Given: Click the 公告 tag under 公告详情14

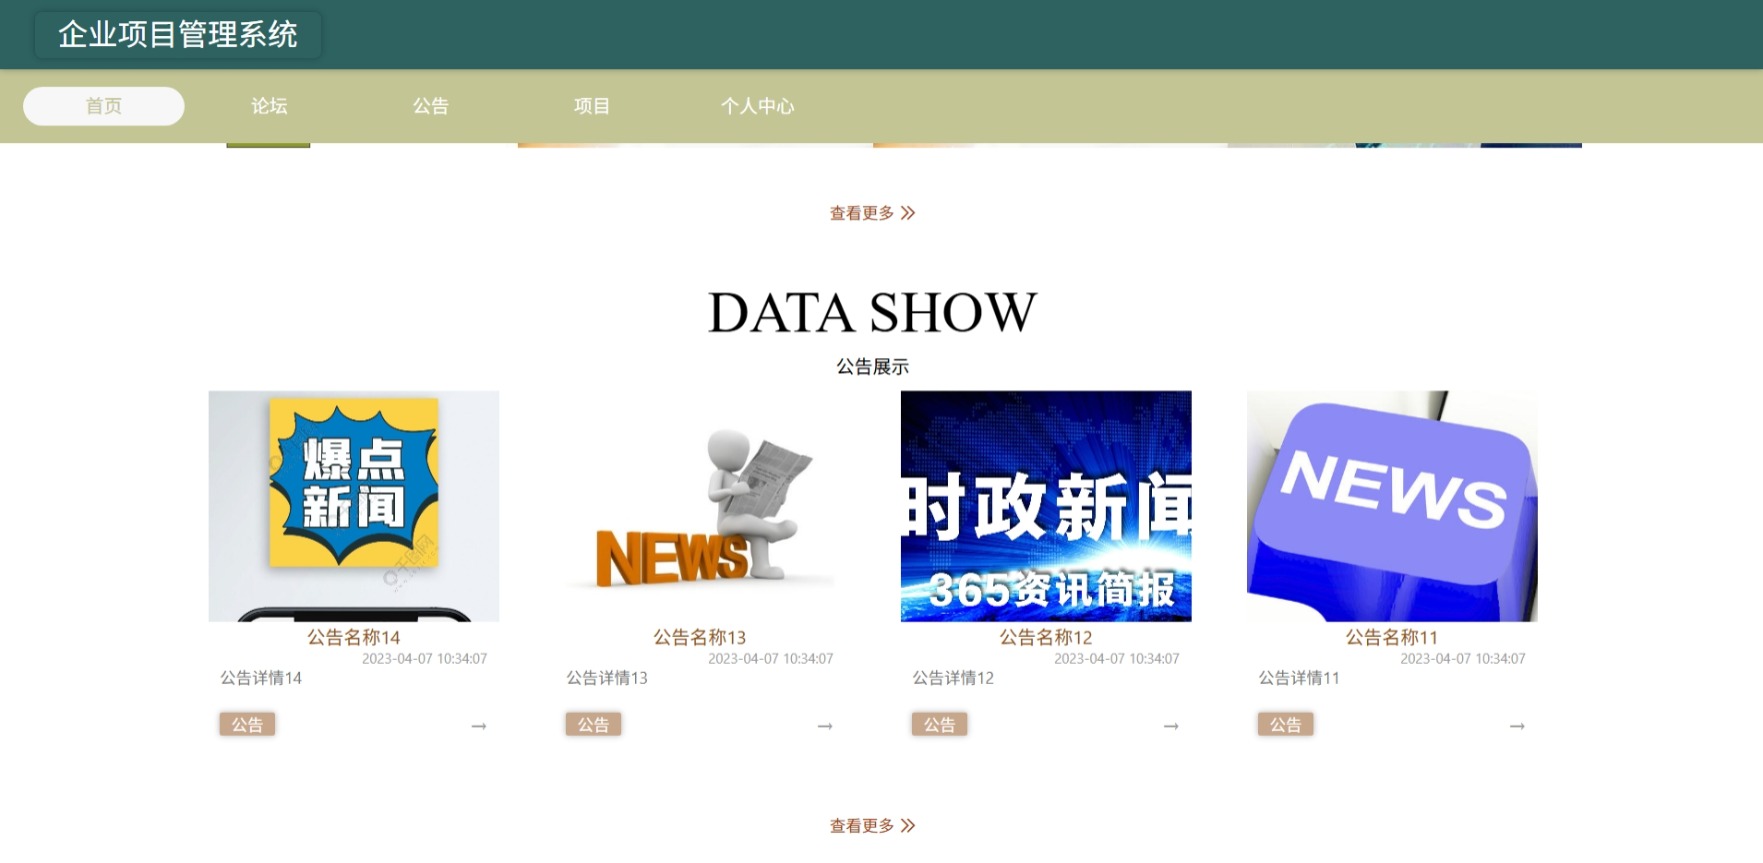Looking at the screenshot, I should [x=247, y=725].
